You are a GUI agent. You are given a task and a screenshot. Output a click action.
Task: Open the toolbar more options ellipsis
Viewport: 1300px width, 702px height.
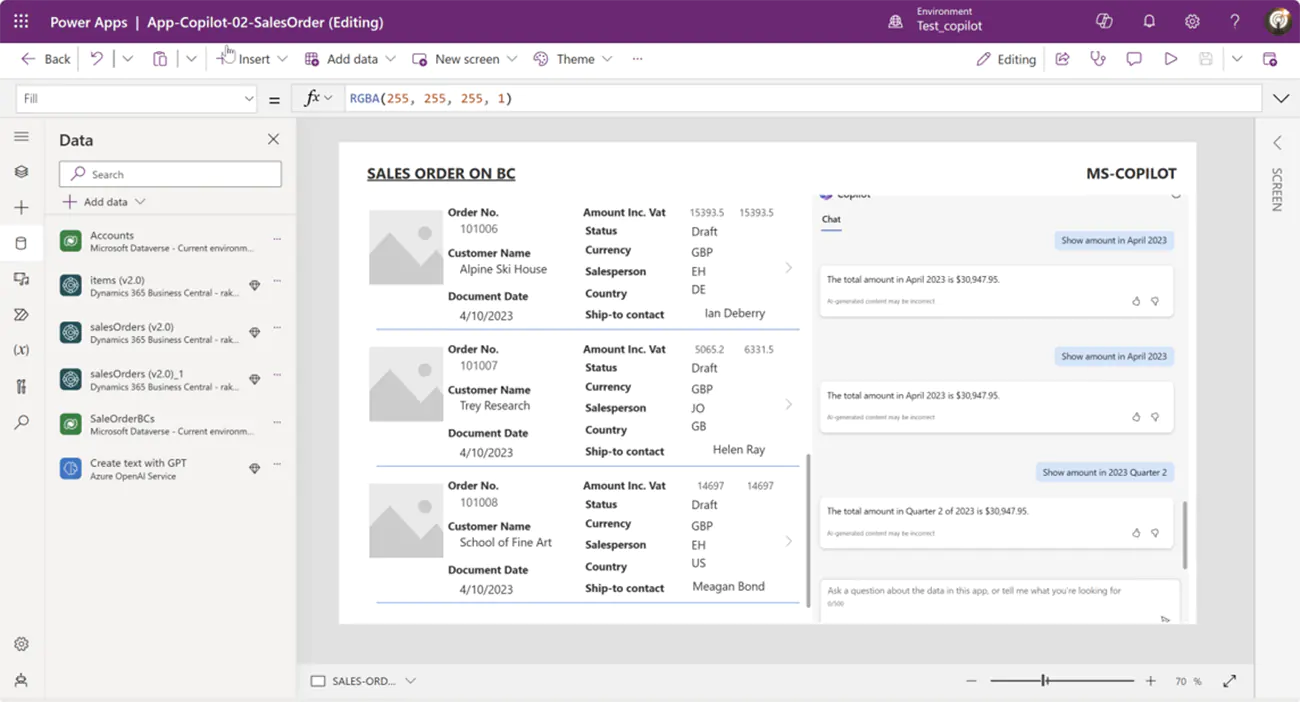click(x=637, y=59)
